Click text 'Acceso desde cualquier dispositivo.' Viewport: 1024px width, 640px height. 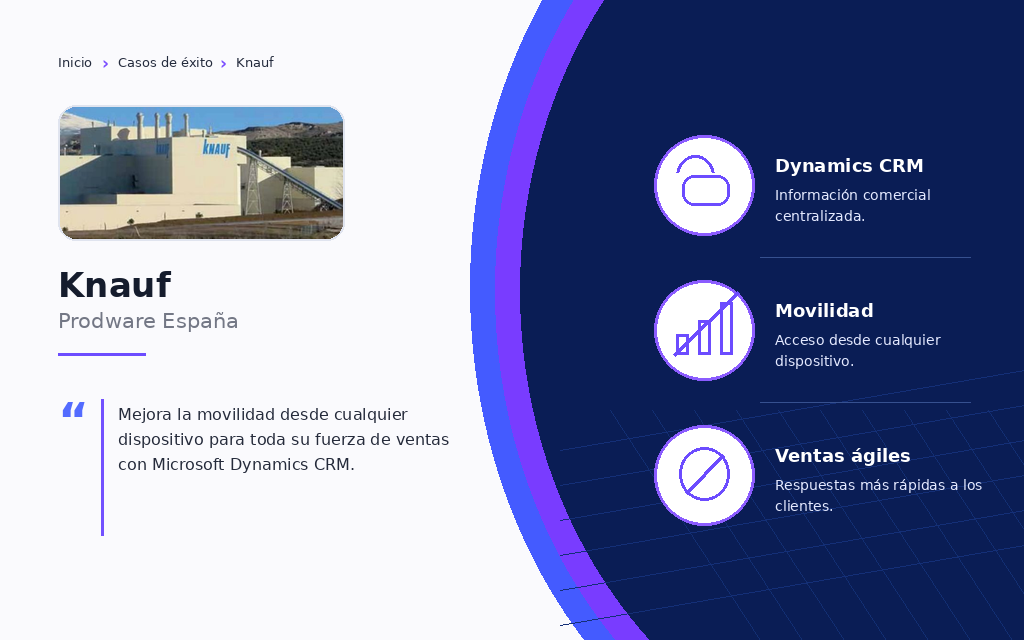(x=857, y=350)
